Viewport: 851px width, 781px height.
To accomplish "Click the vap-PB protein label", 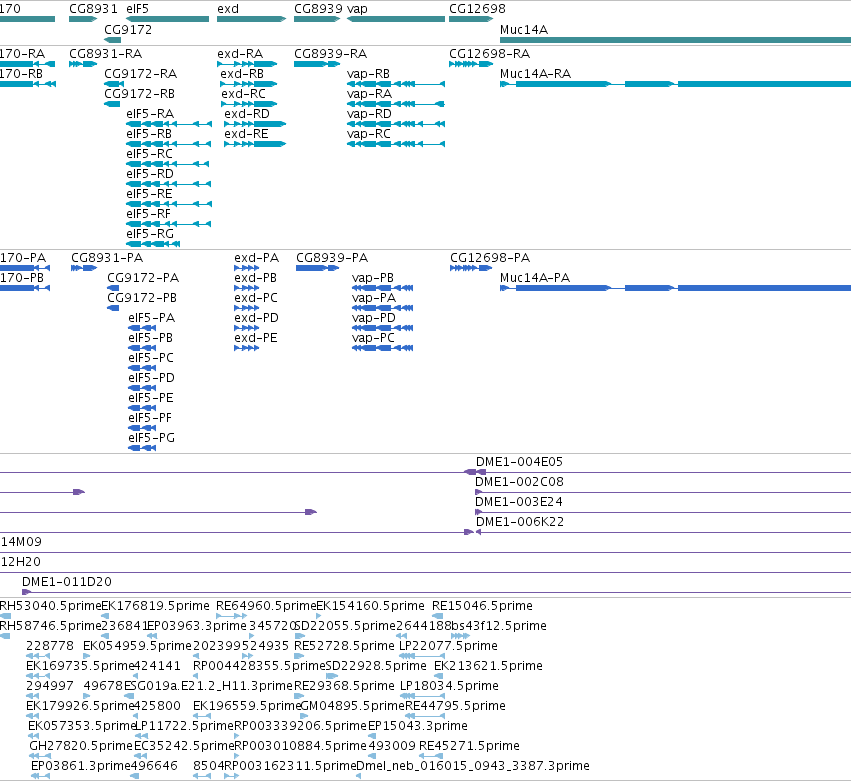I will pyautogui.click(x=373, y=278).
